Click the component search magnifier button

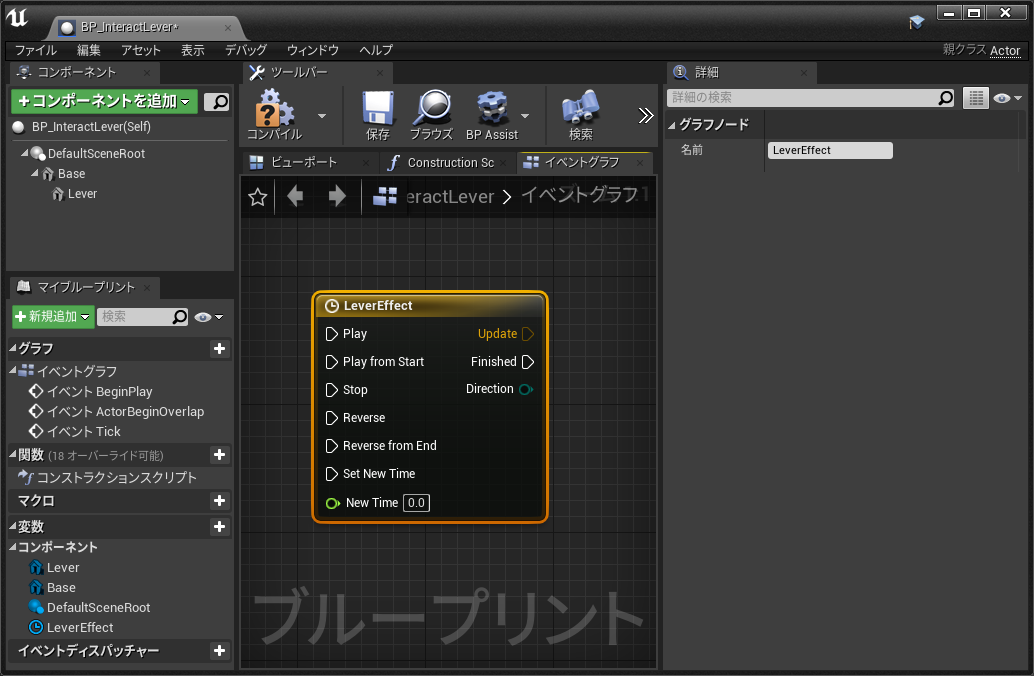click(x=216, y=102)
